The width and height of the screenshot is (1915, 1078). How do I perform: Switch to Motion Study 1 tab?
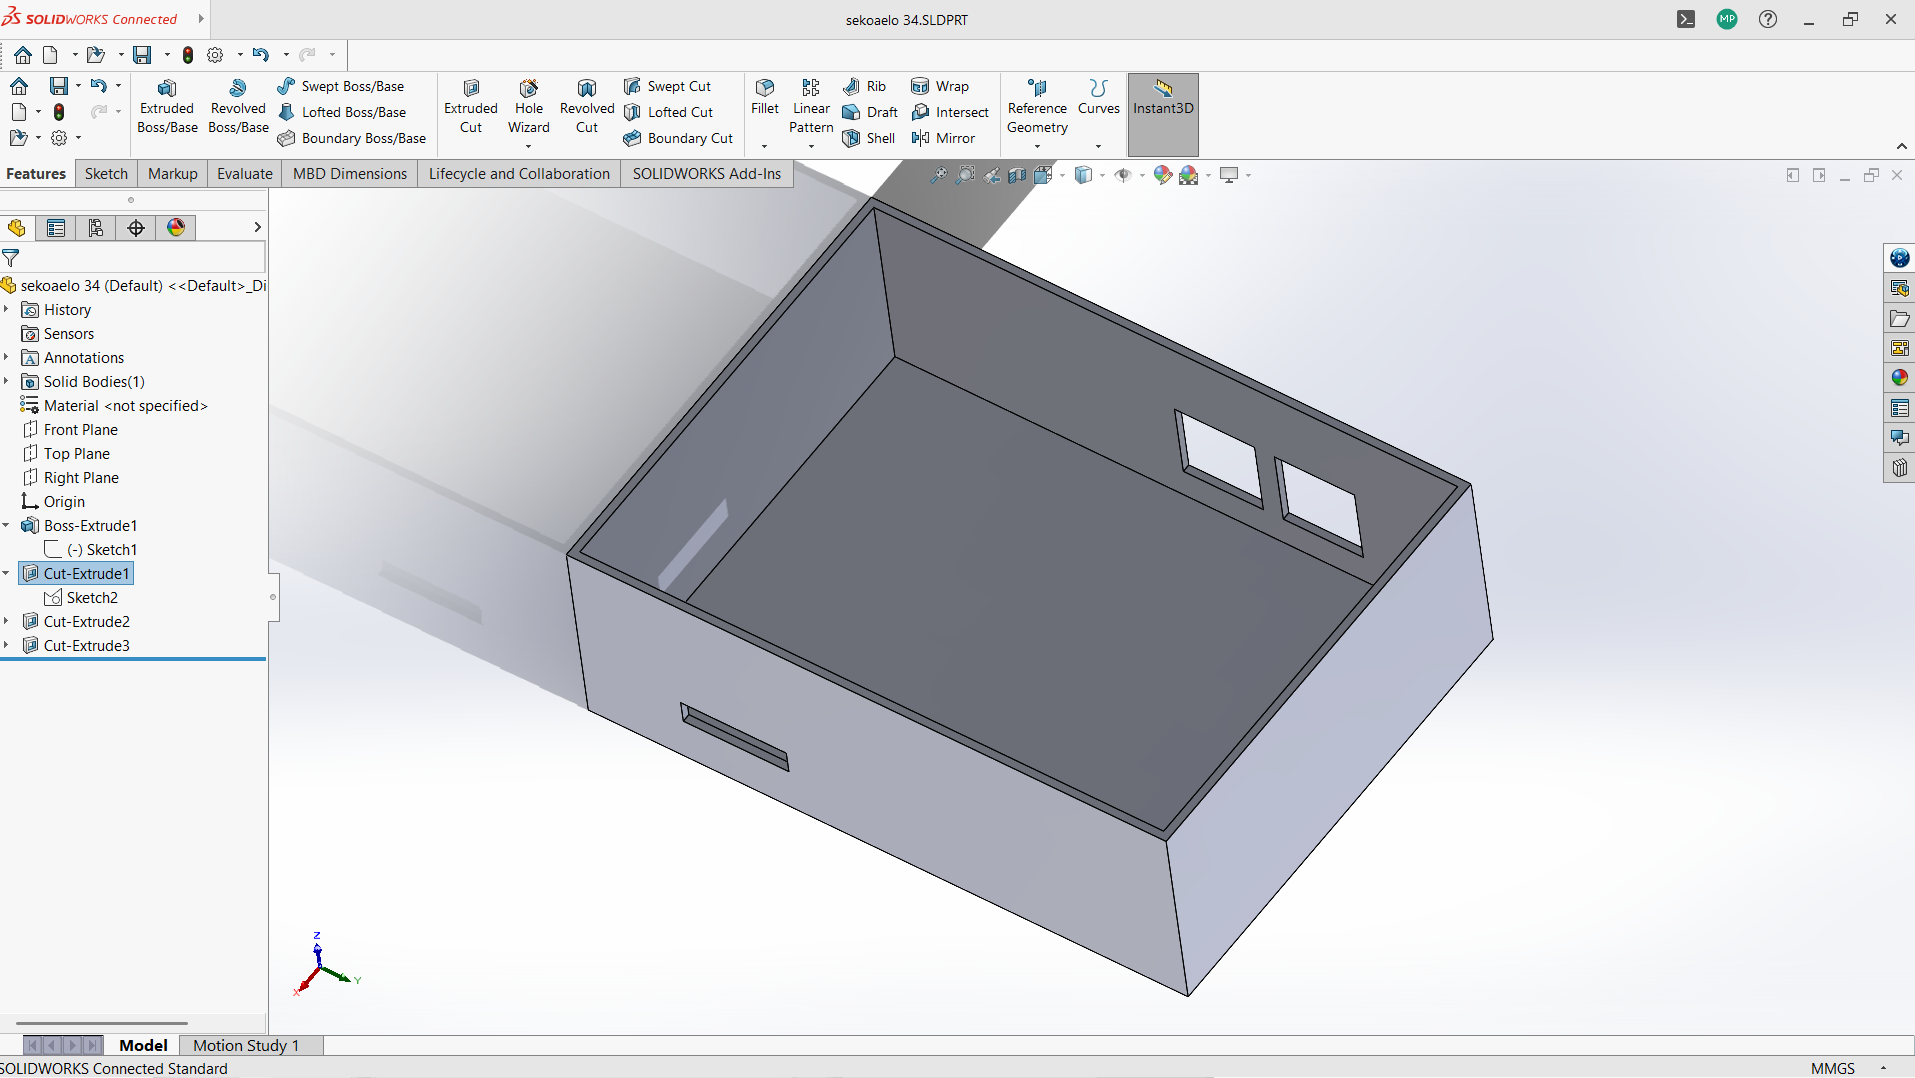click(246, 1045)
